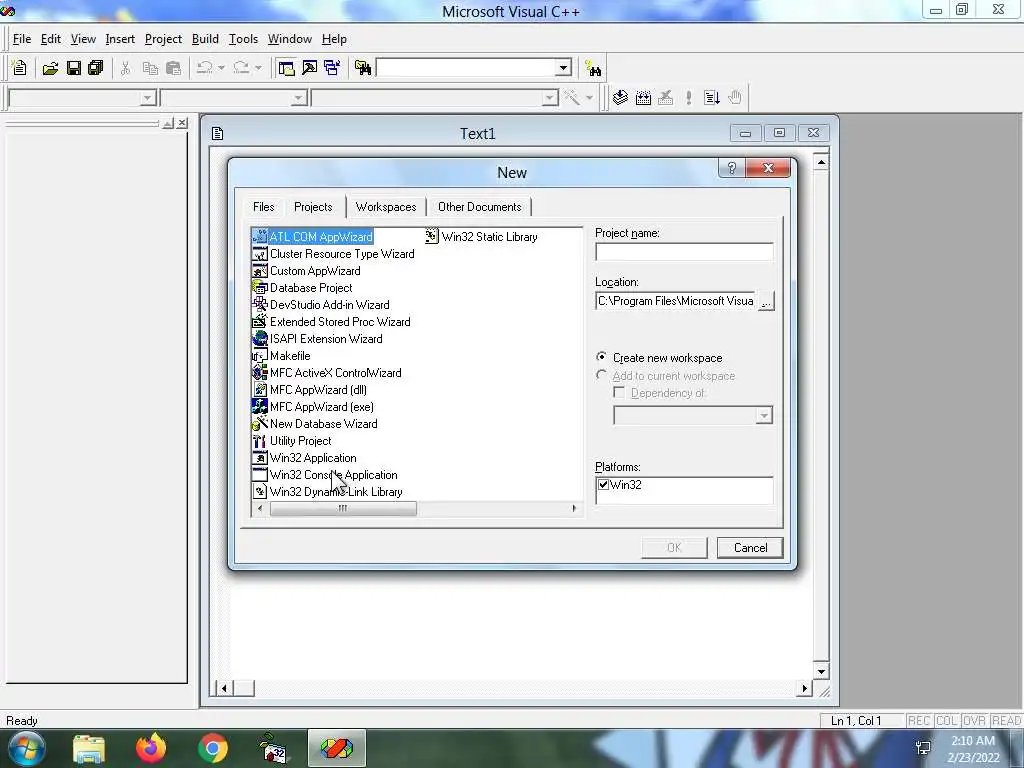Expand the WizardBar members combo box
The width and height of the screenshot is (1024, 768).
[550, 98]
